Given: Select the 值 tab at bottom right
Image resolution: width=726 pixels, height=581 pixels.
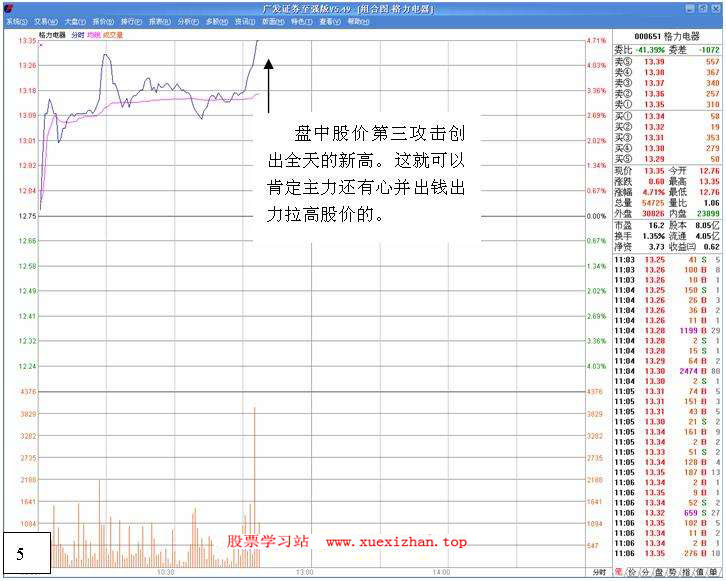Looking at the screenshot, I should [700, 572].
